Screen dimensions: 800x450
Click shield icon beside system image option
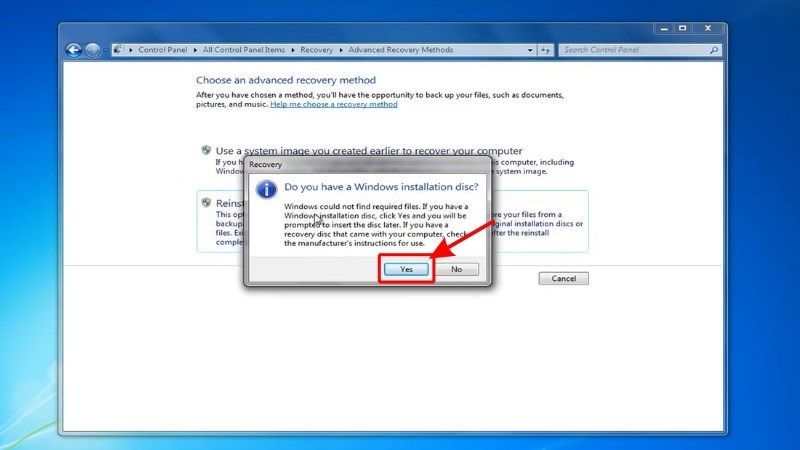(206, 150)
